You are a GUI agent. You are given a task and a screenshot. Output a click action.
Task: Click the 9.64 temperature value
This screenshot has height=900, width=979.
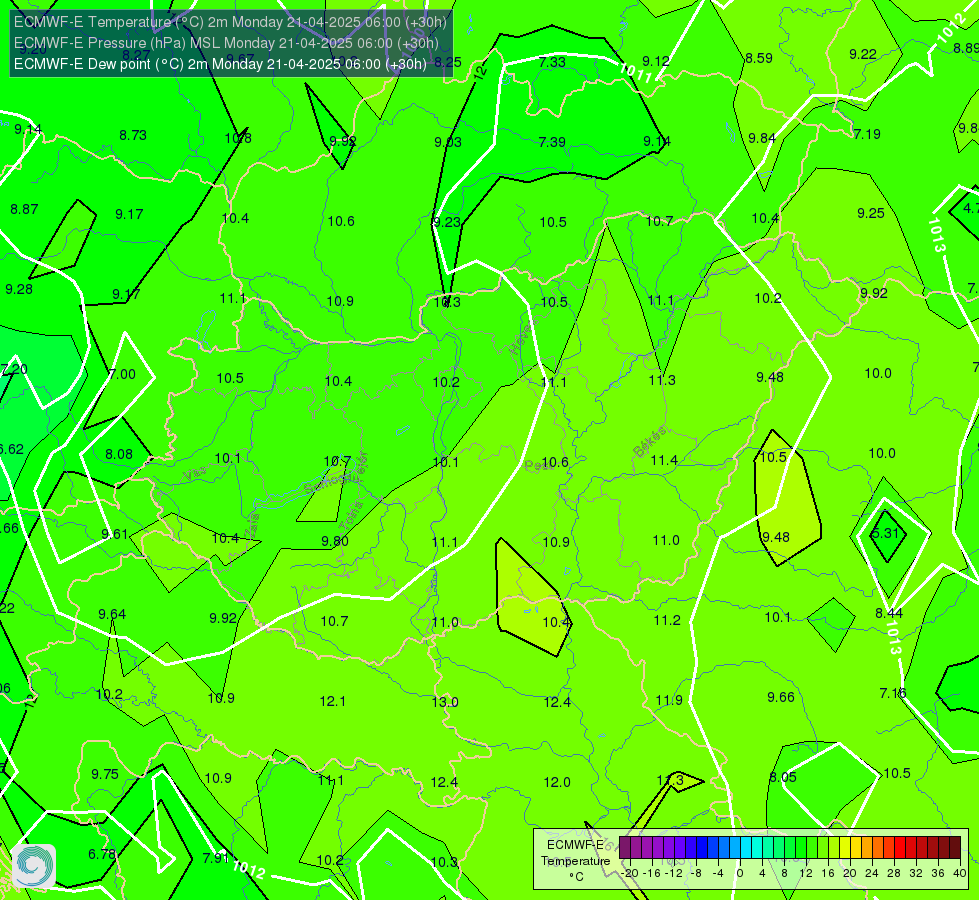tap(112, 614)
